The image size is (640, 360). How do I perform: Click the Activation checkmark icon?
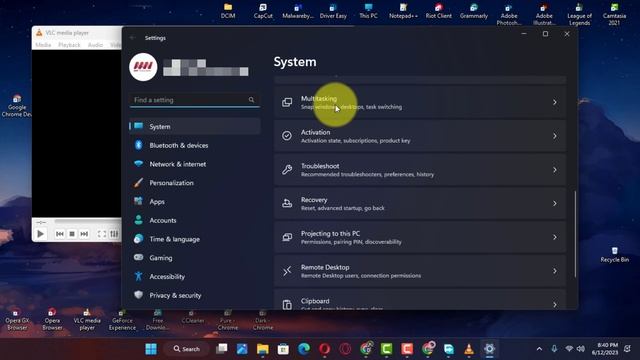coord(287,136)
